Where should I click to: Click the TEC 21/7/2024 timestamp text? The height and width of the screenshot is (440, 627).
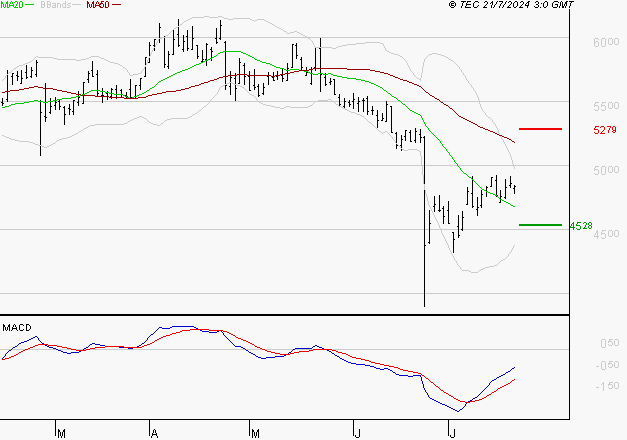point(511,5)
